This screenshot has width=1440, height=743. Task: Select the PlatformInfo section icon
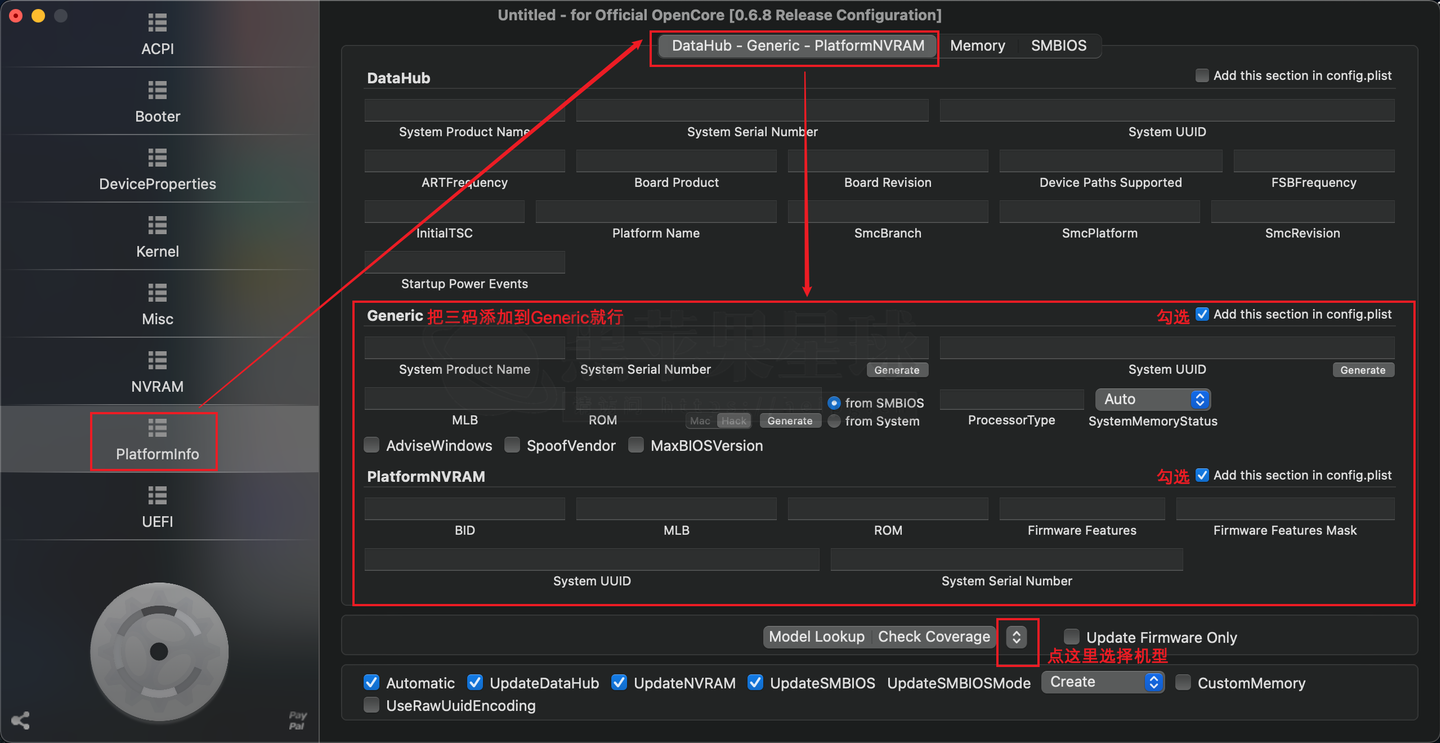pos(157,427)
